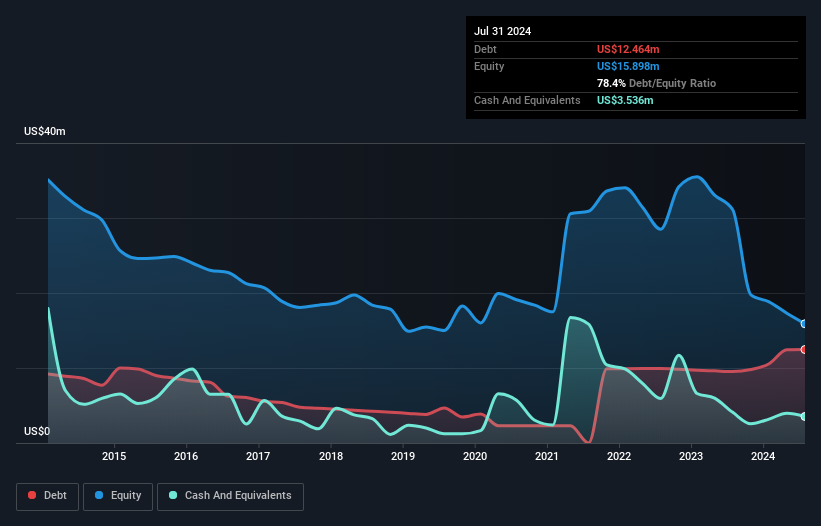Click the US$0 y-axis label
The width and height of the screenshot is (821, 526).
click(x=38, y=432)
